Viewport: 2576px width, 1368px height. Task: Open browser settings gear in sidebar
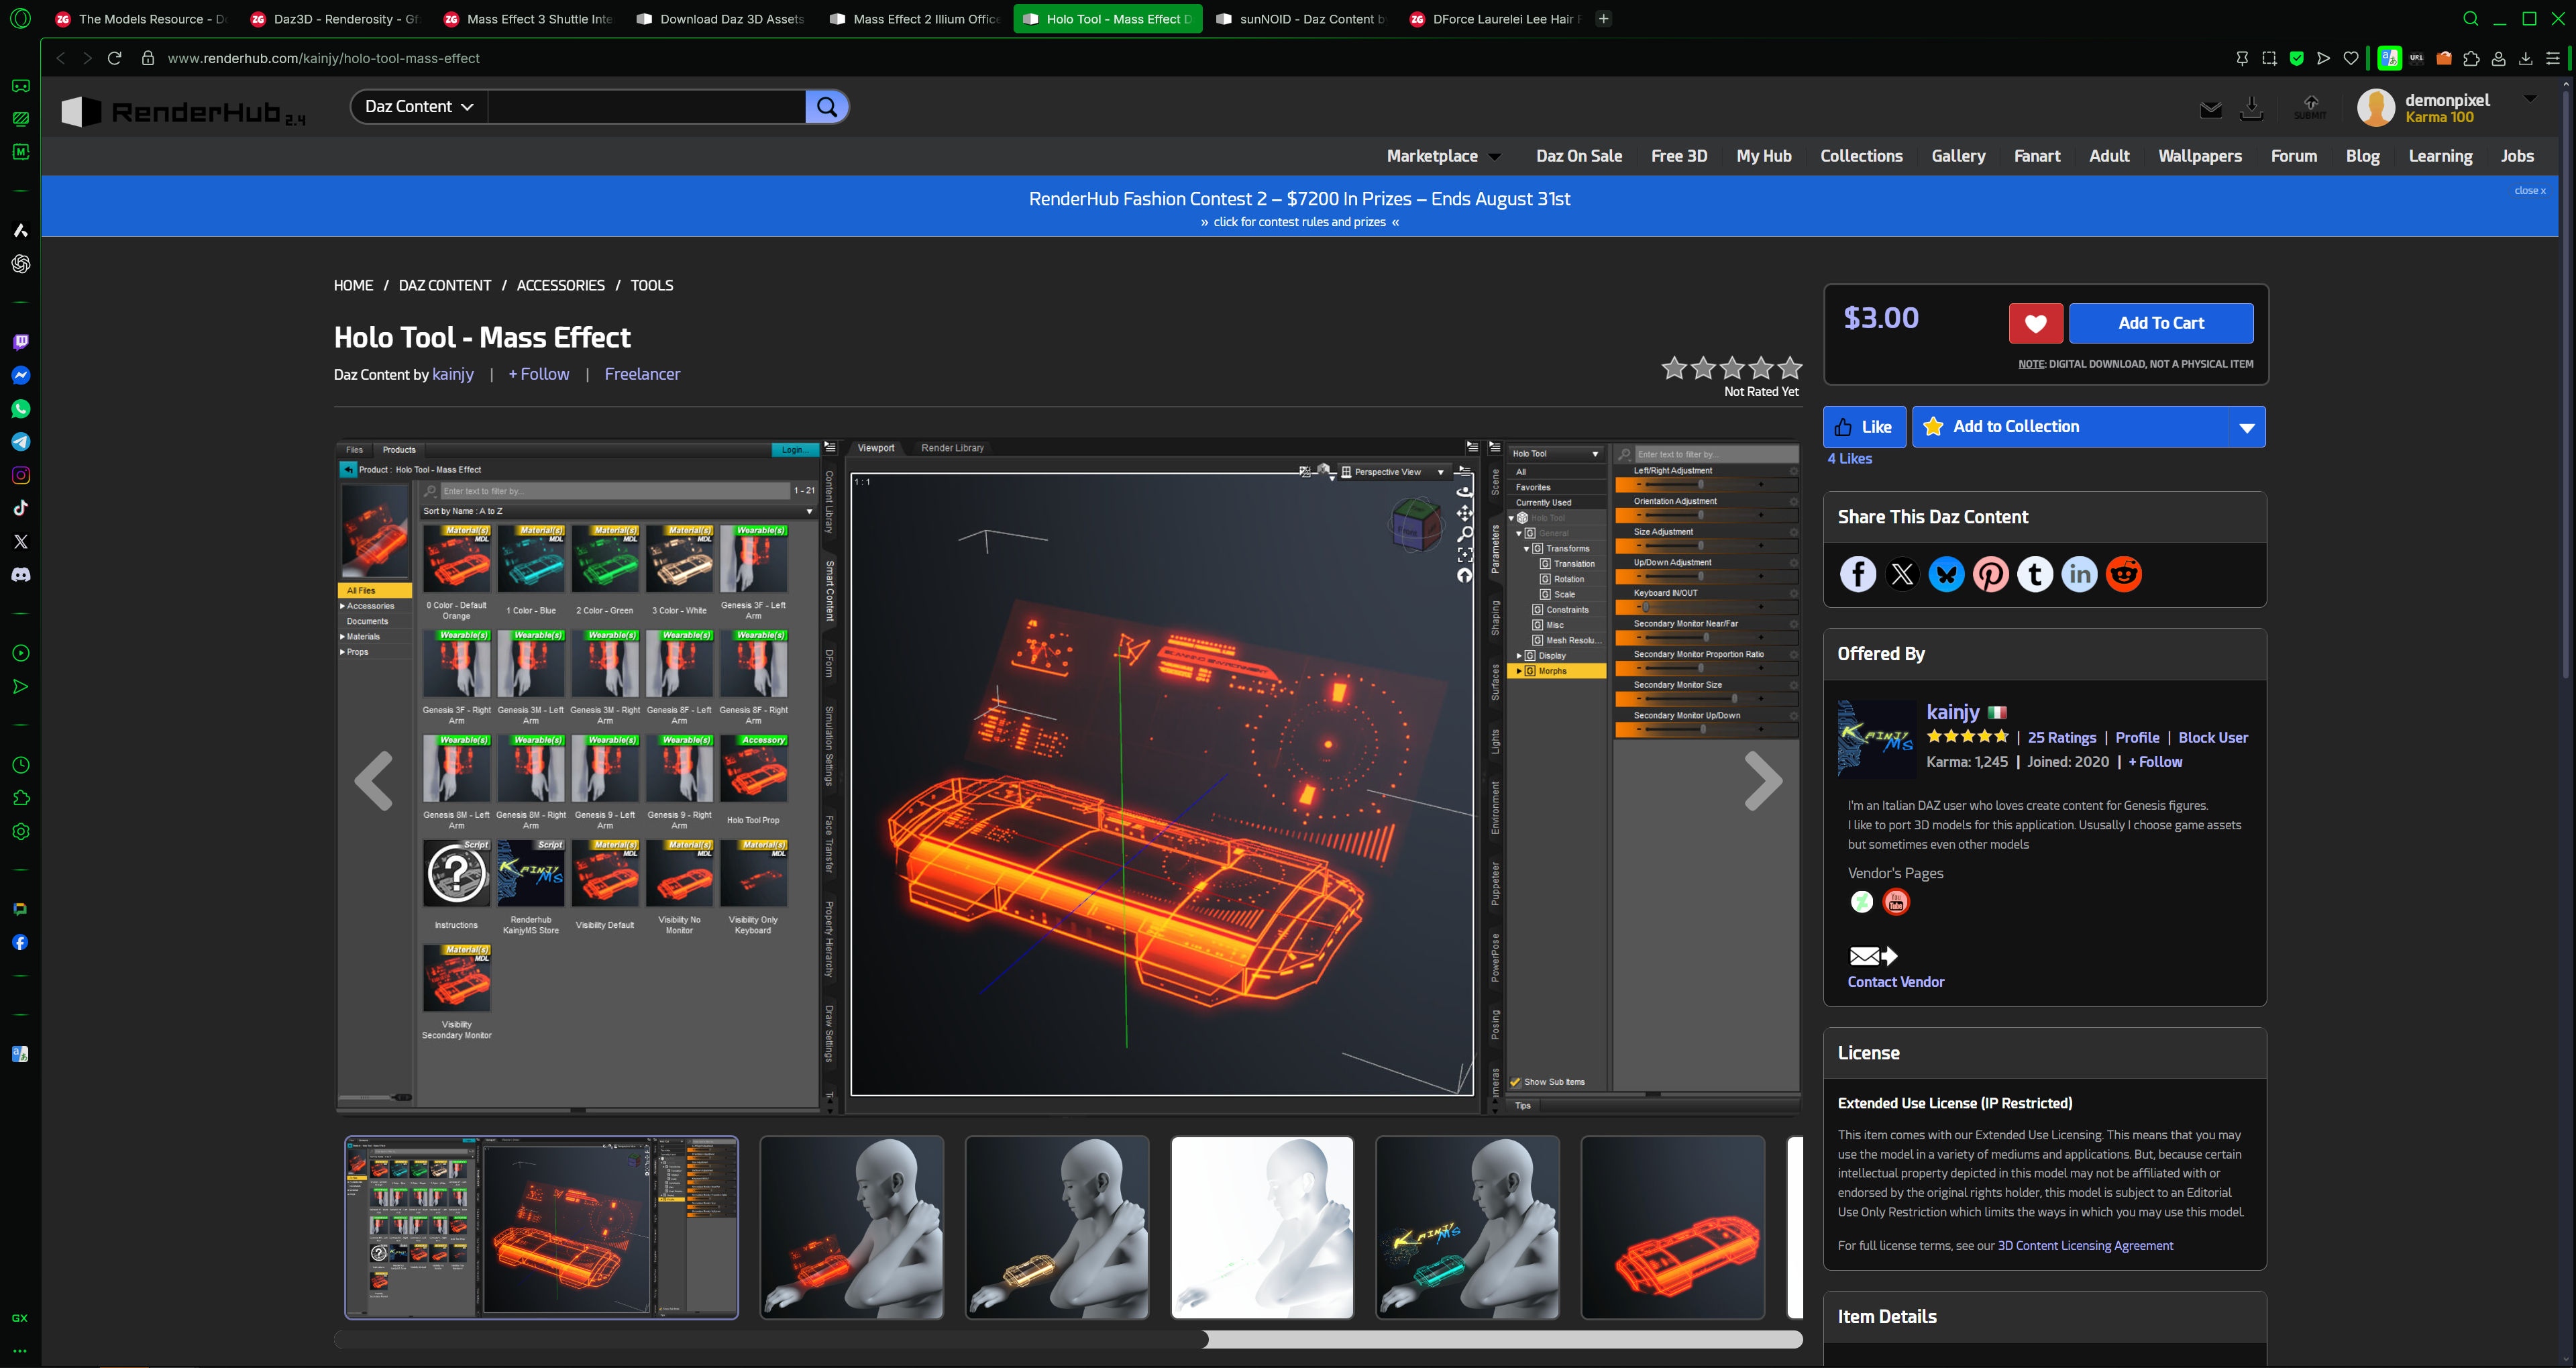click(x=20, y=832)
